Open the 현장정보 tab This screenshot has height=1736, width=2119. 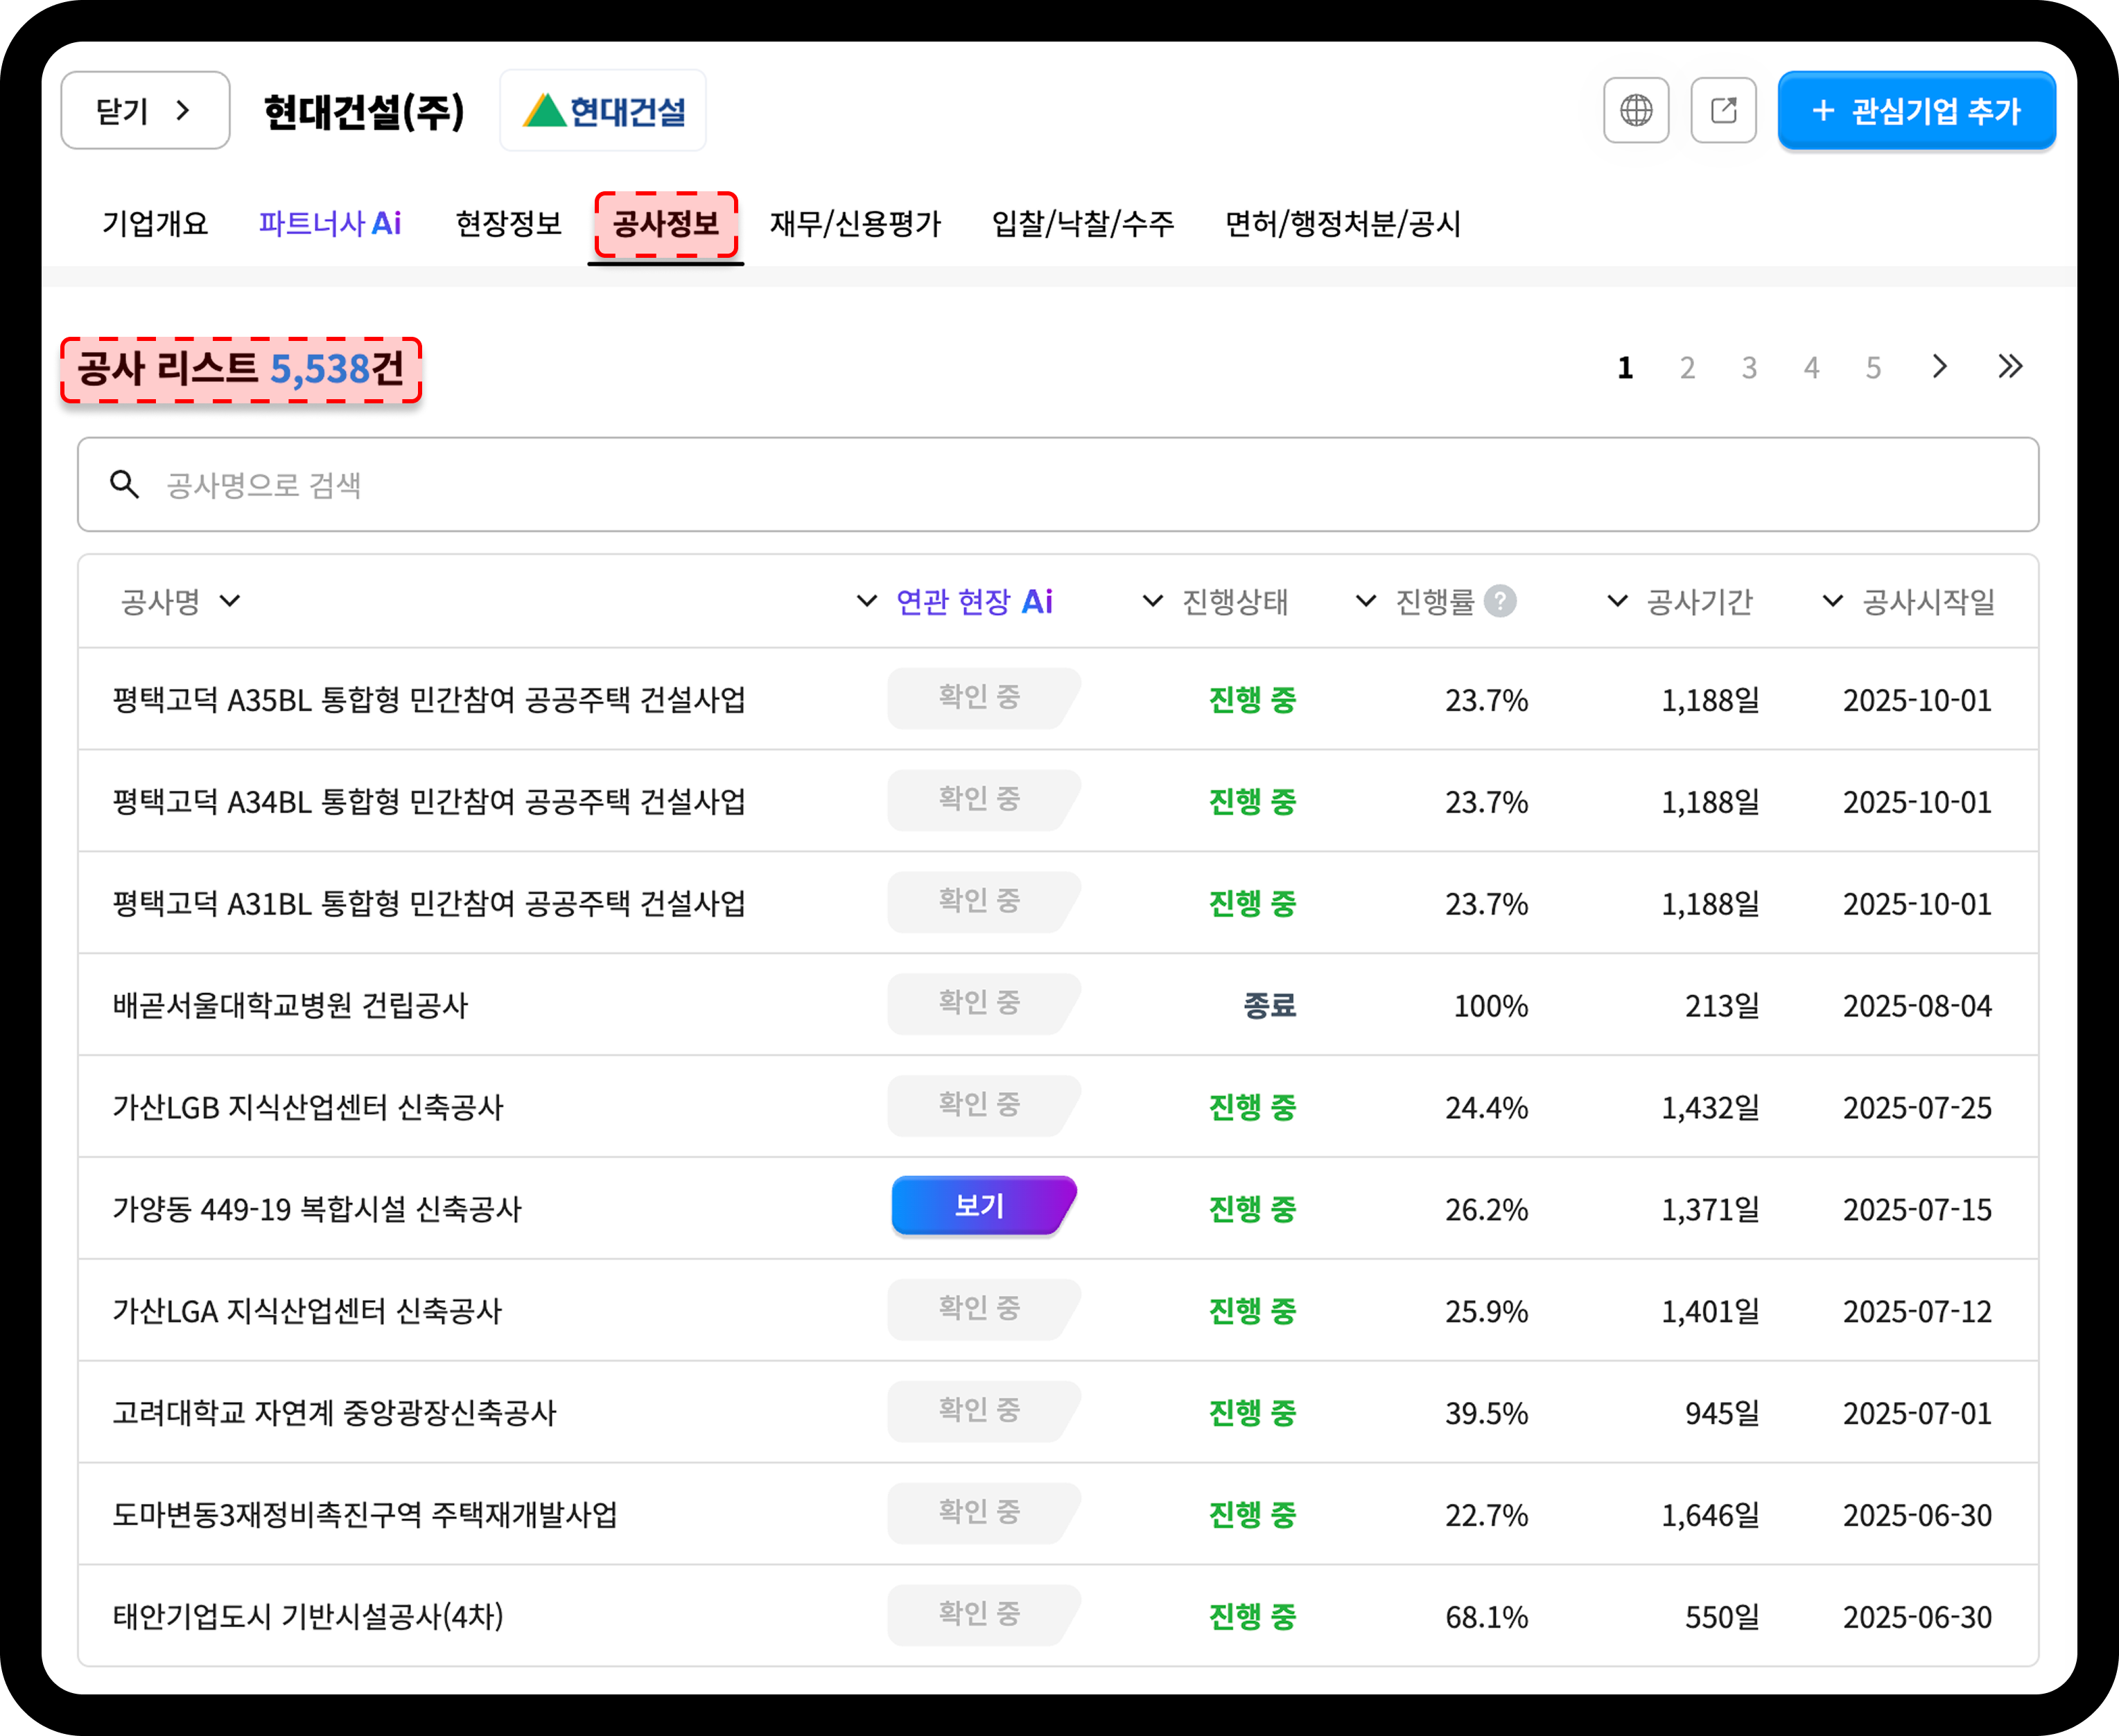click(509, 223)
